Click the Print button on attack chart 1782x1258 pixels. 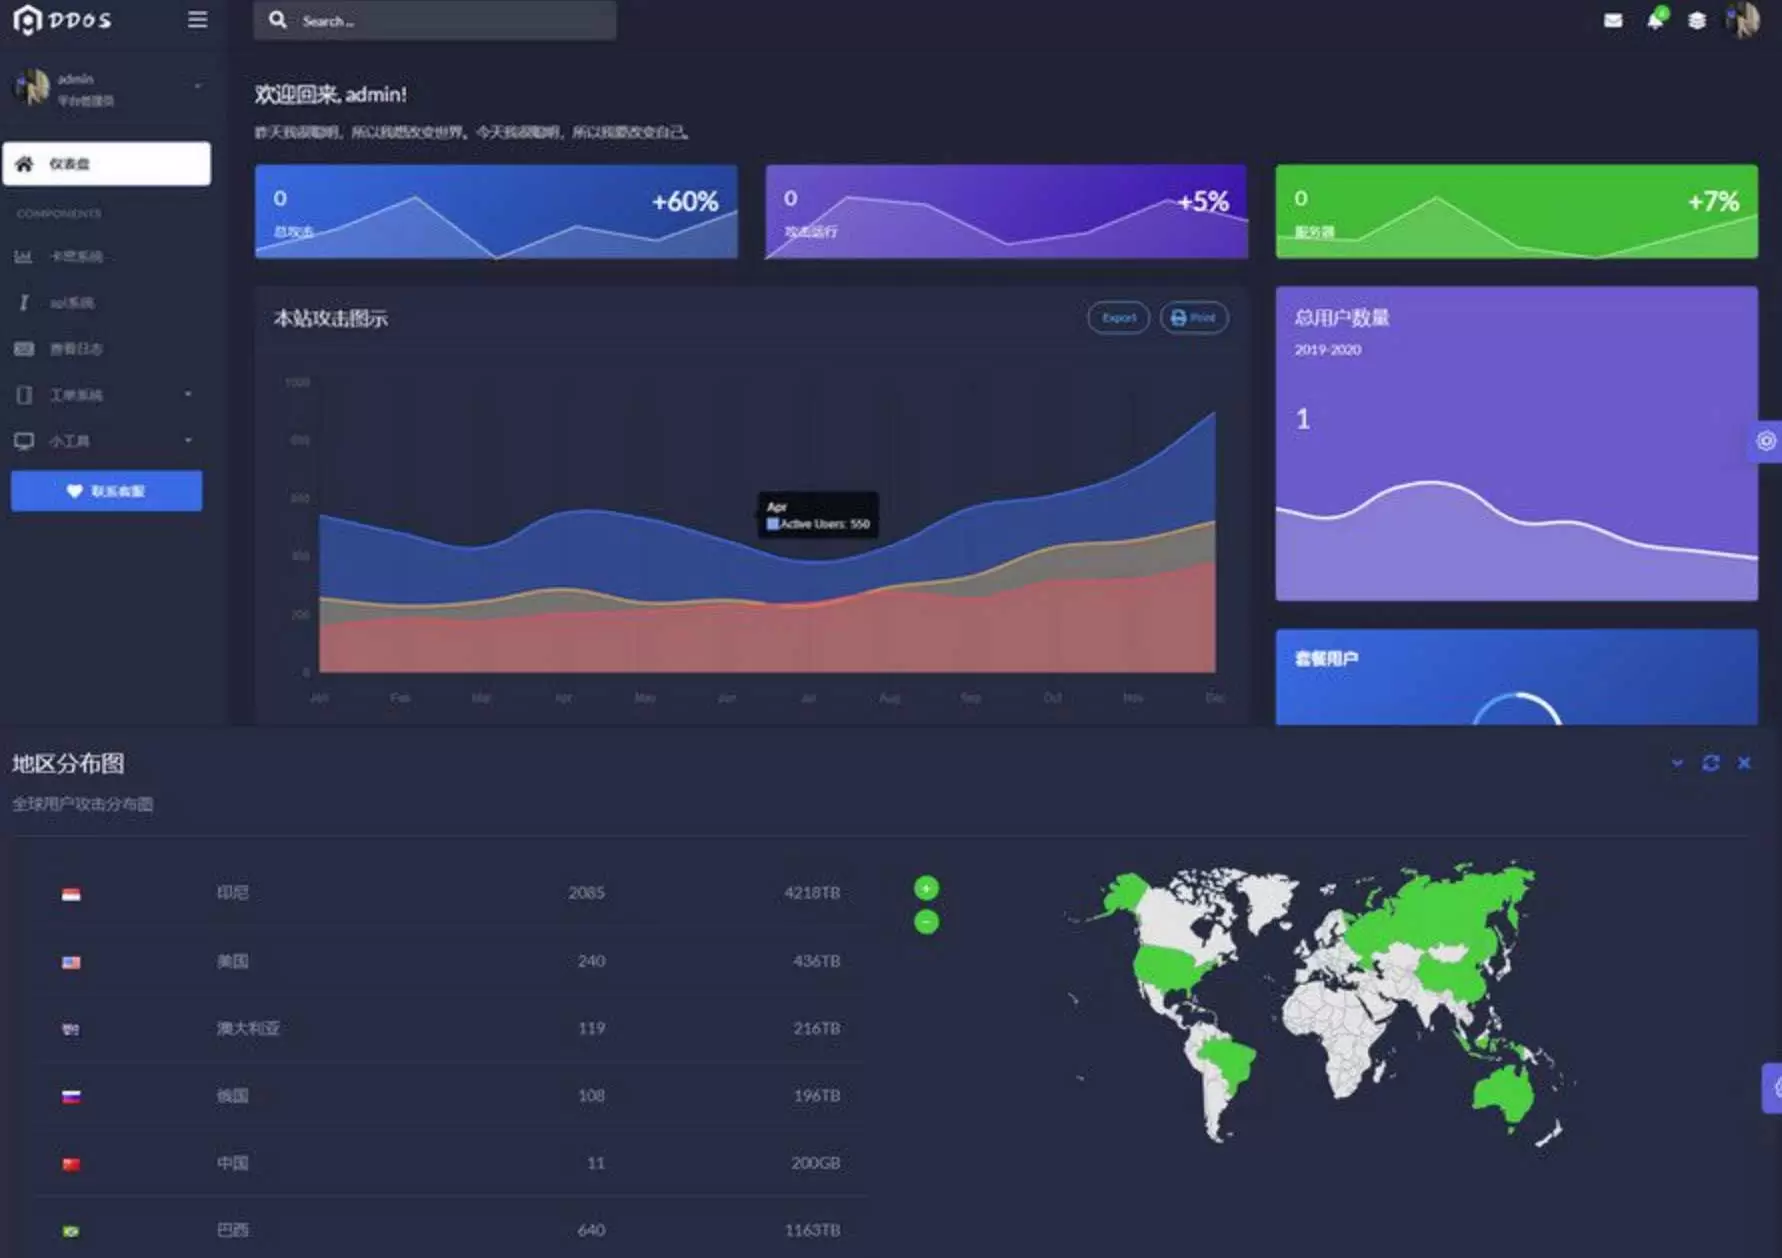point(1194,318)
